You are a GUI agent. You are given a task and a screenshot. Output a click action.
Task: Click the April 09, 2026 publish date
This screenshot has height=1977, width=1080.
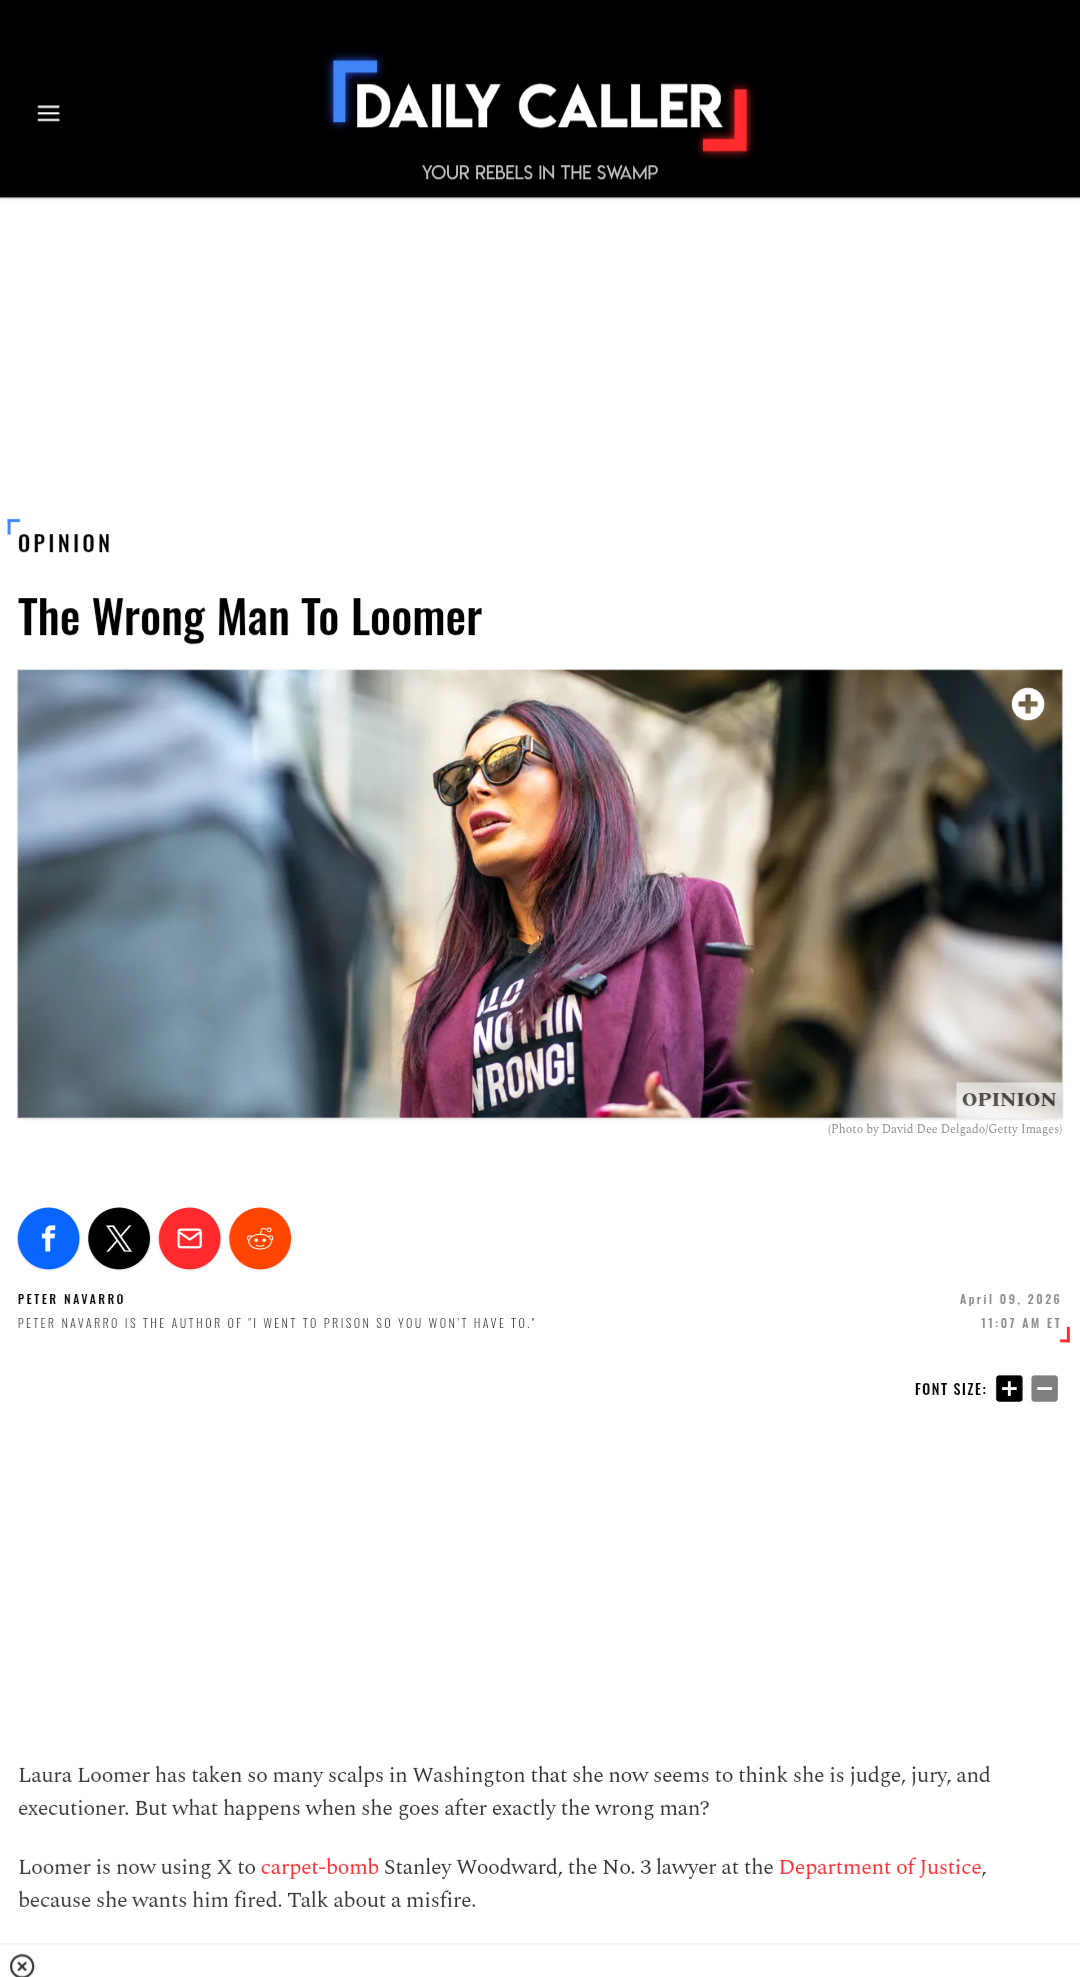(x=1010, y=1299)
